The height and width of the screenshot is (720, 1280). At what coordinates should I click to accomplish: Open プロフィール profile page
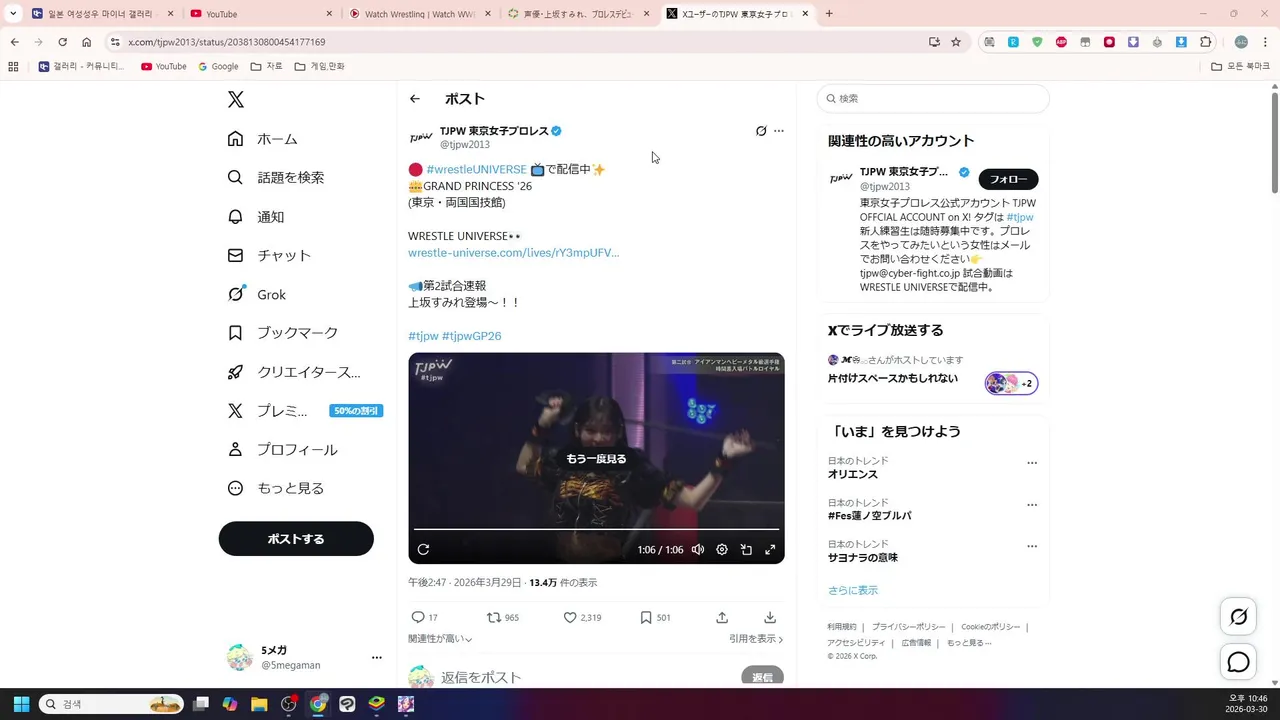point(283,450)
